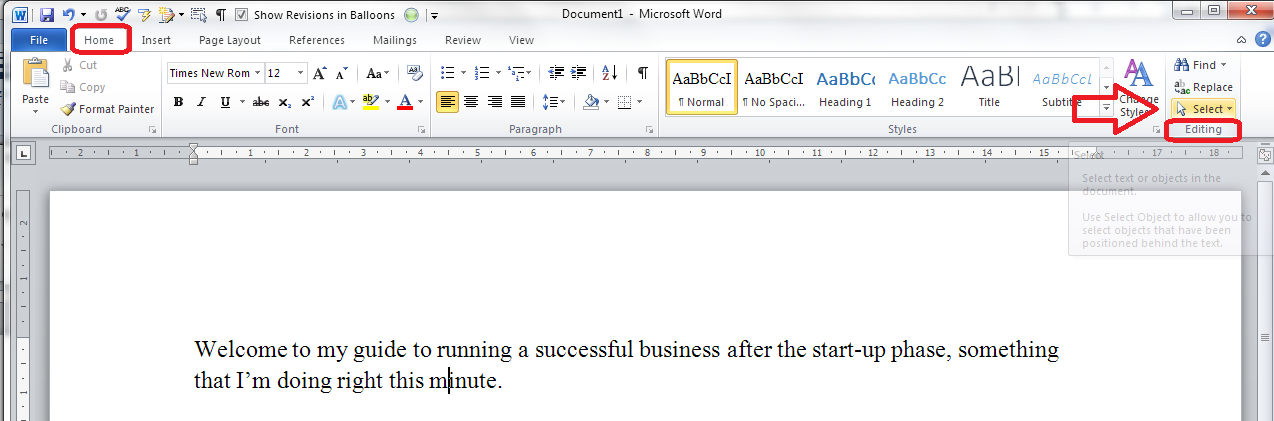This screenshot has width=1274, height=421.
Task: Click the Strikethrough icon
Action: pos(260,102)
